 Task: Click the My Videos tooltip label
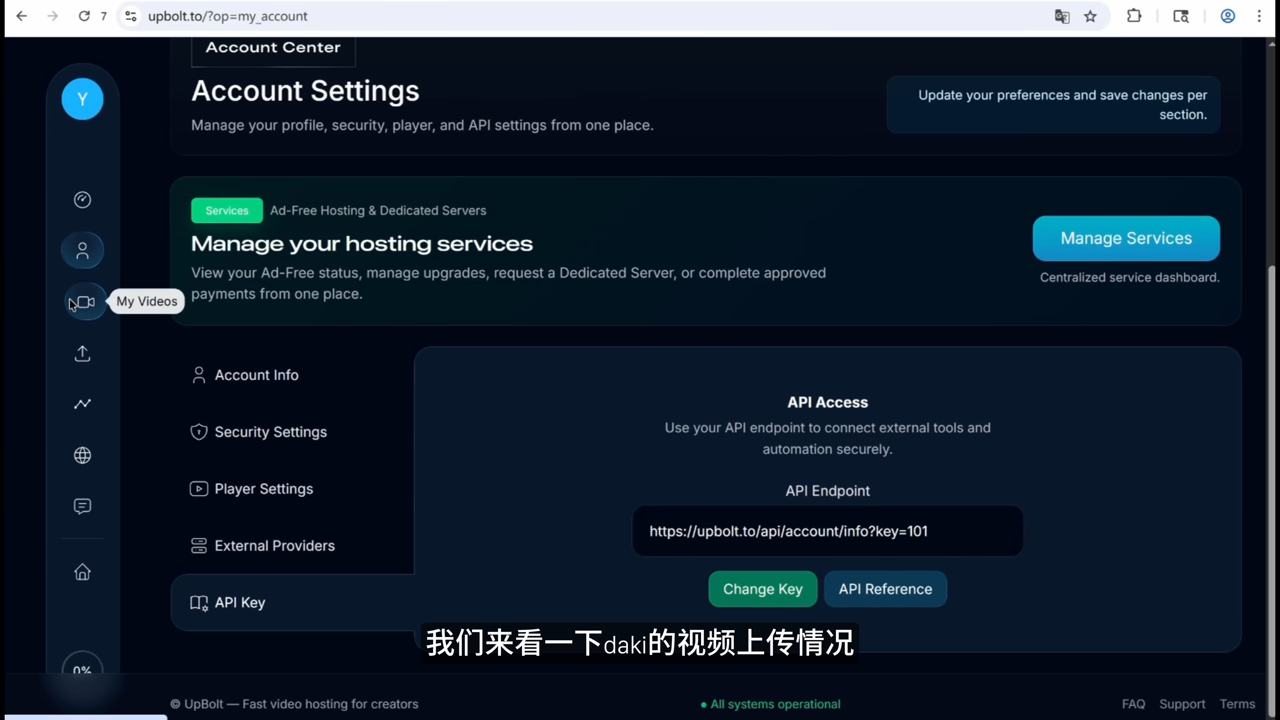click(x=147, y=301)
